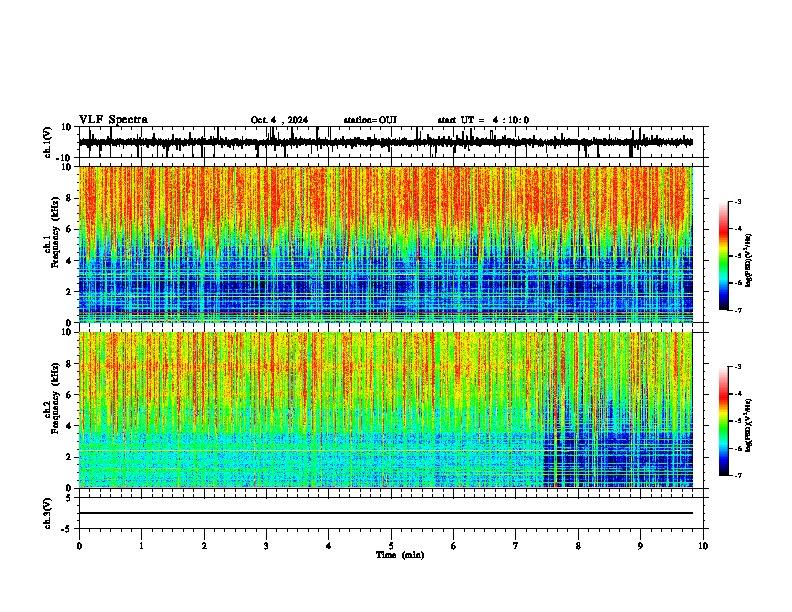Click the "Time (min)" axis label
The image size is (792, 612).
pos(400,555)
